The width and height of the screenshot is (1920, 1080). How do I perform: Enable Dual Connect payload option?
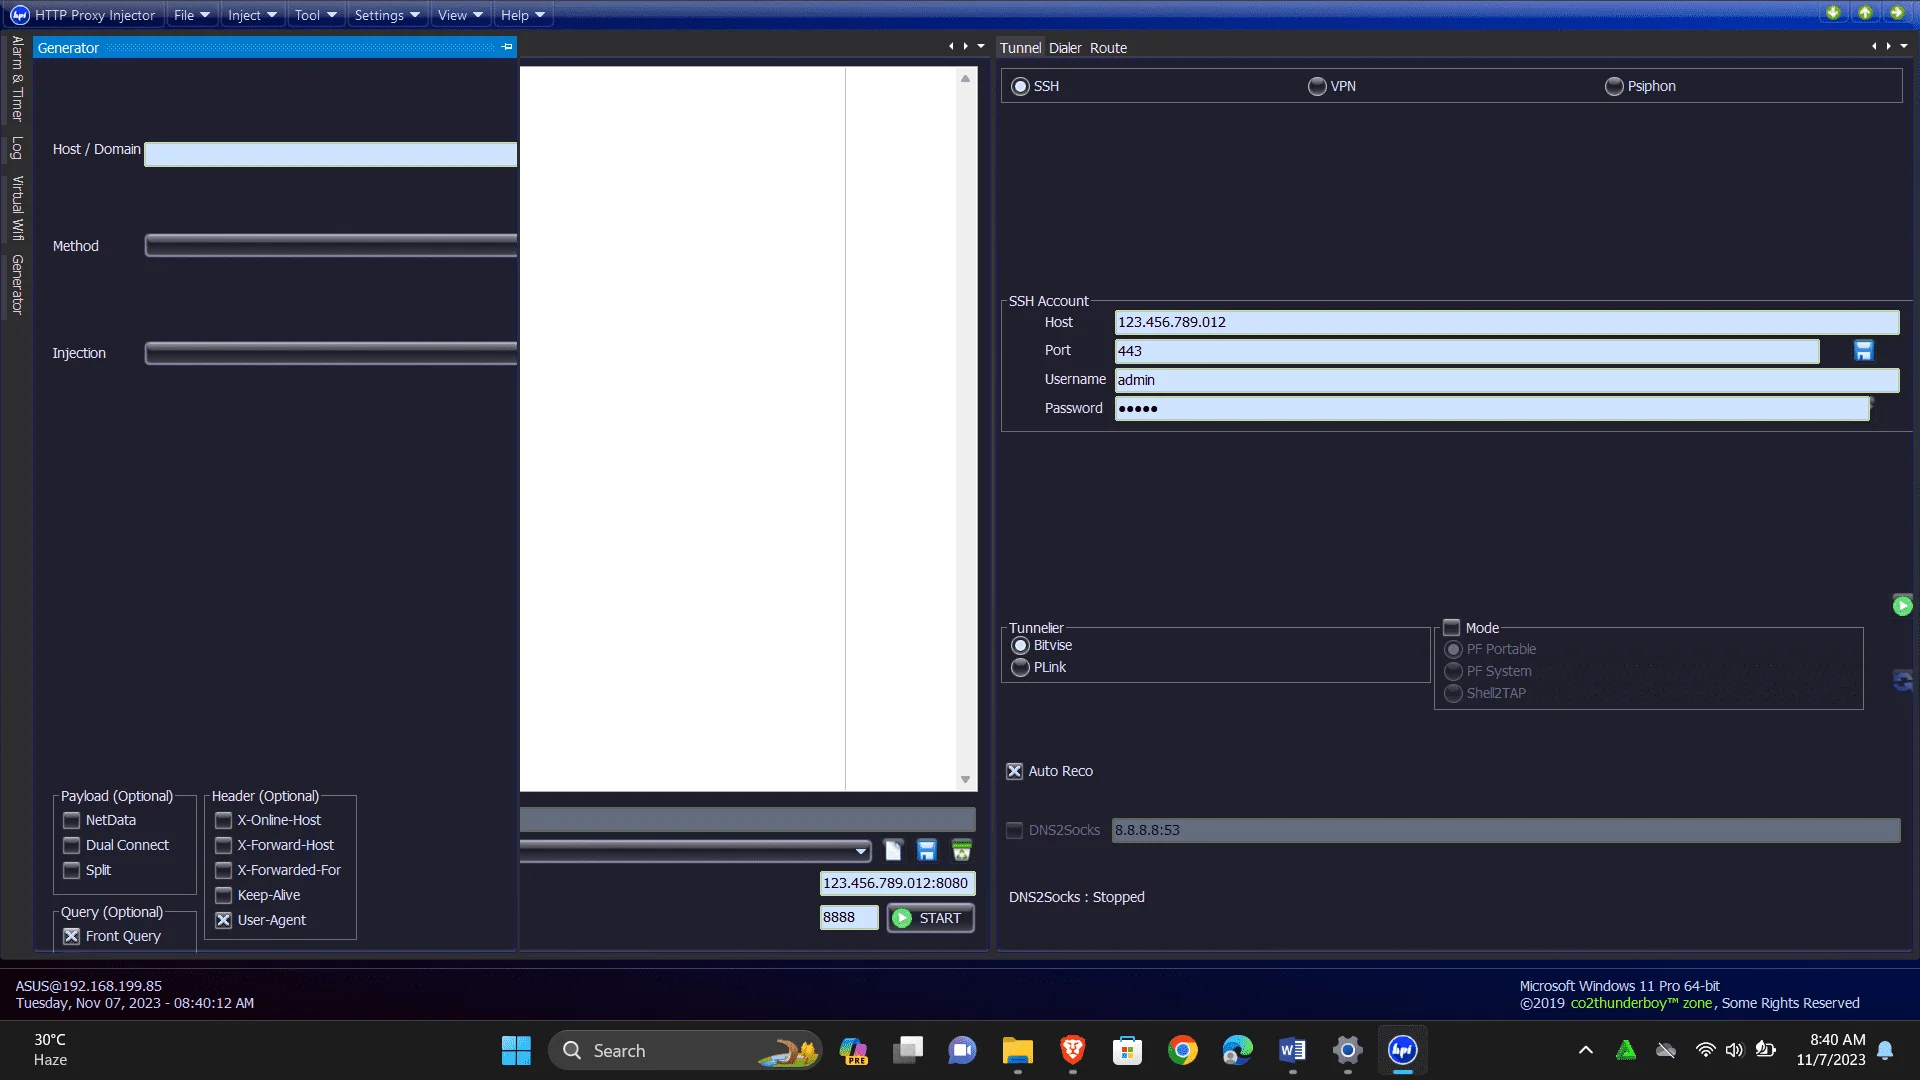(x=71, y=845)
